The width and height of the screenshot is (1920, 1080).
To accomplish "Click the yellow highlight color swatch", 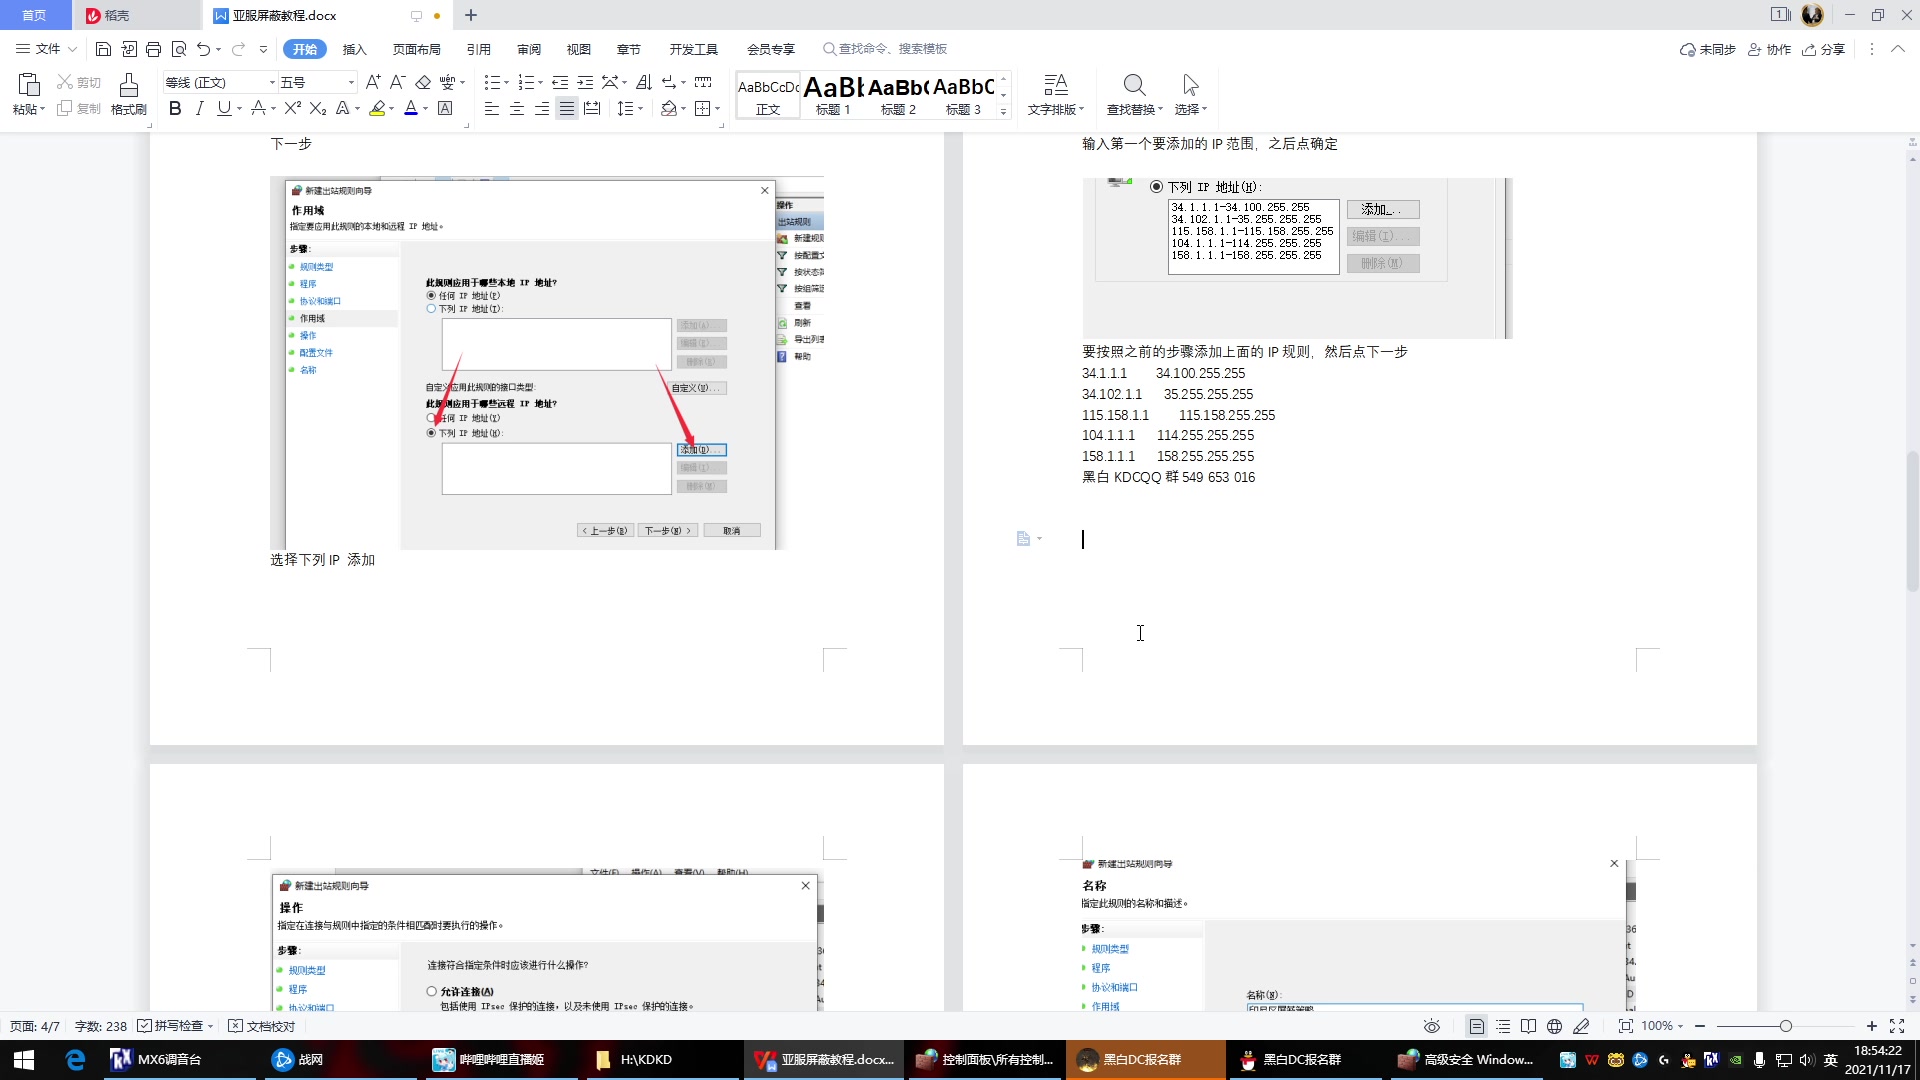I will [377, 108].
